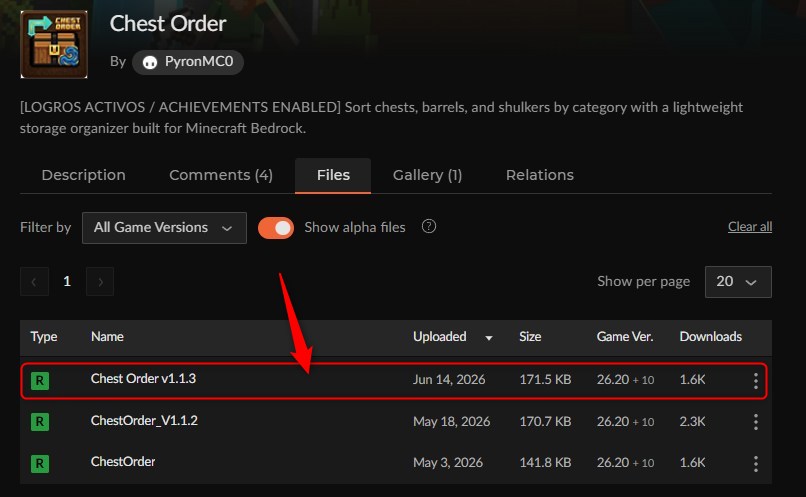Click the Clear all link
Image resolution: width=806 pixels, height=497 pixels.
click(749, 227)
